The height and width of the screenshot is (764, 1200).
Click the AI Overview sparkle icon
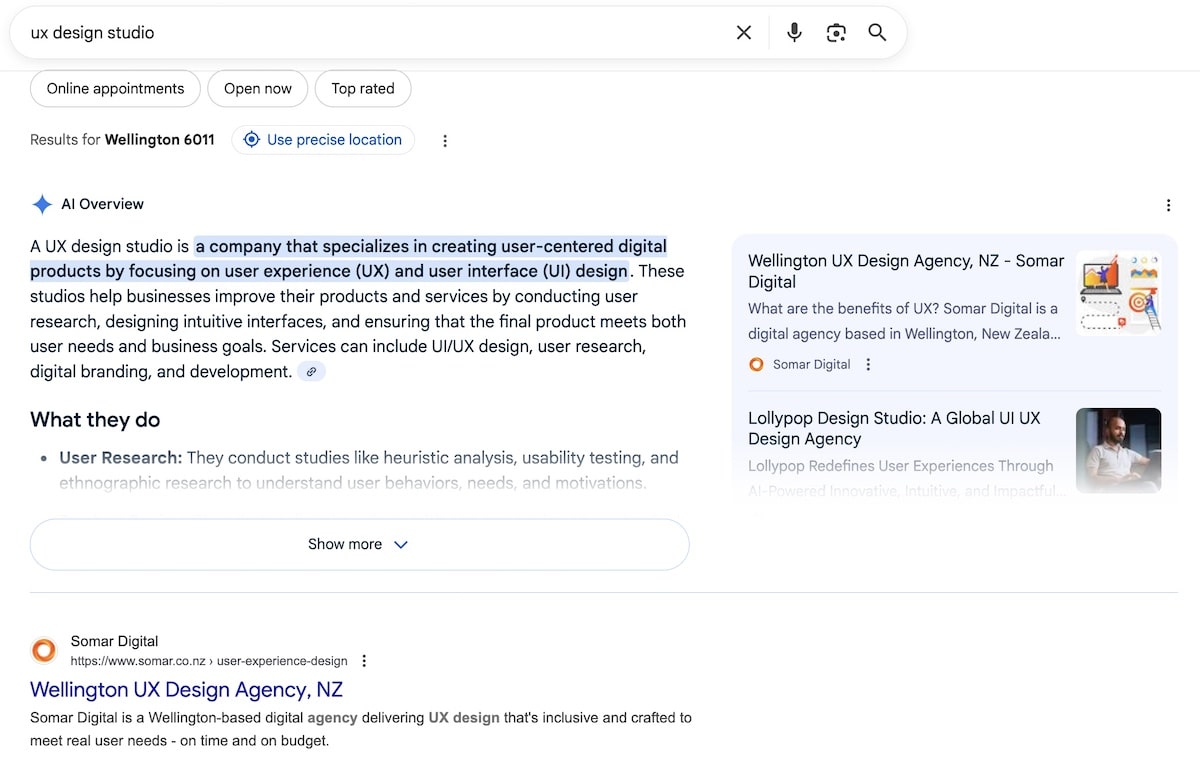coord(42,205)
